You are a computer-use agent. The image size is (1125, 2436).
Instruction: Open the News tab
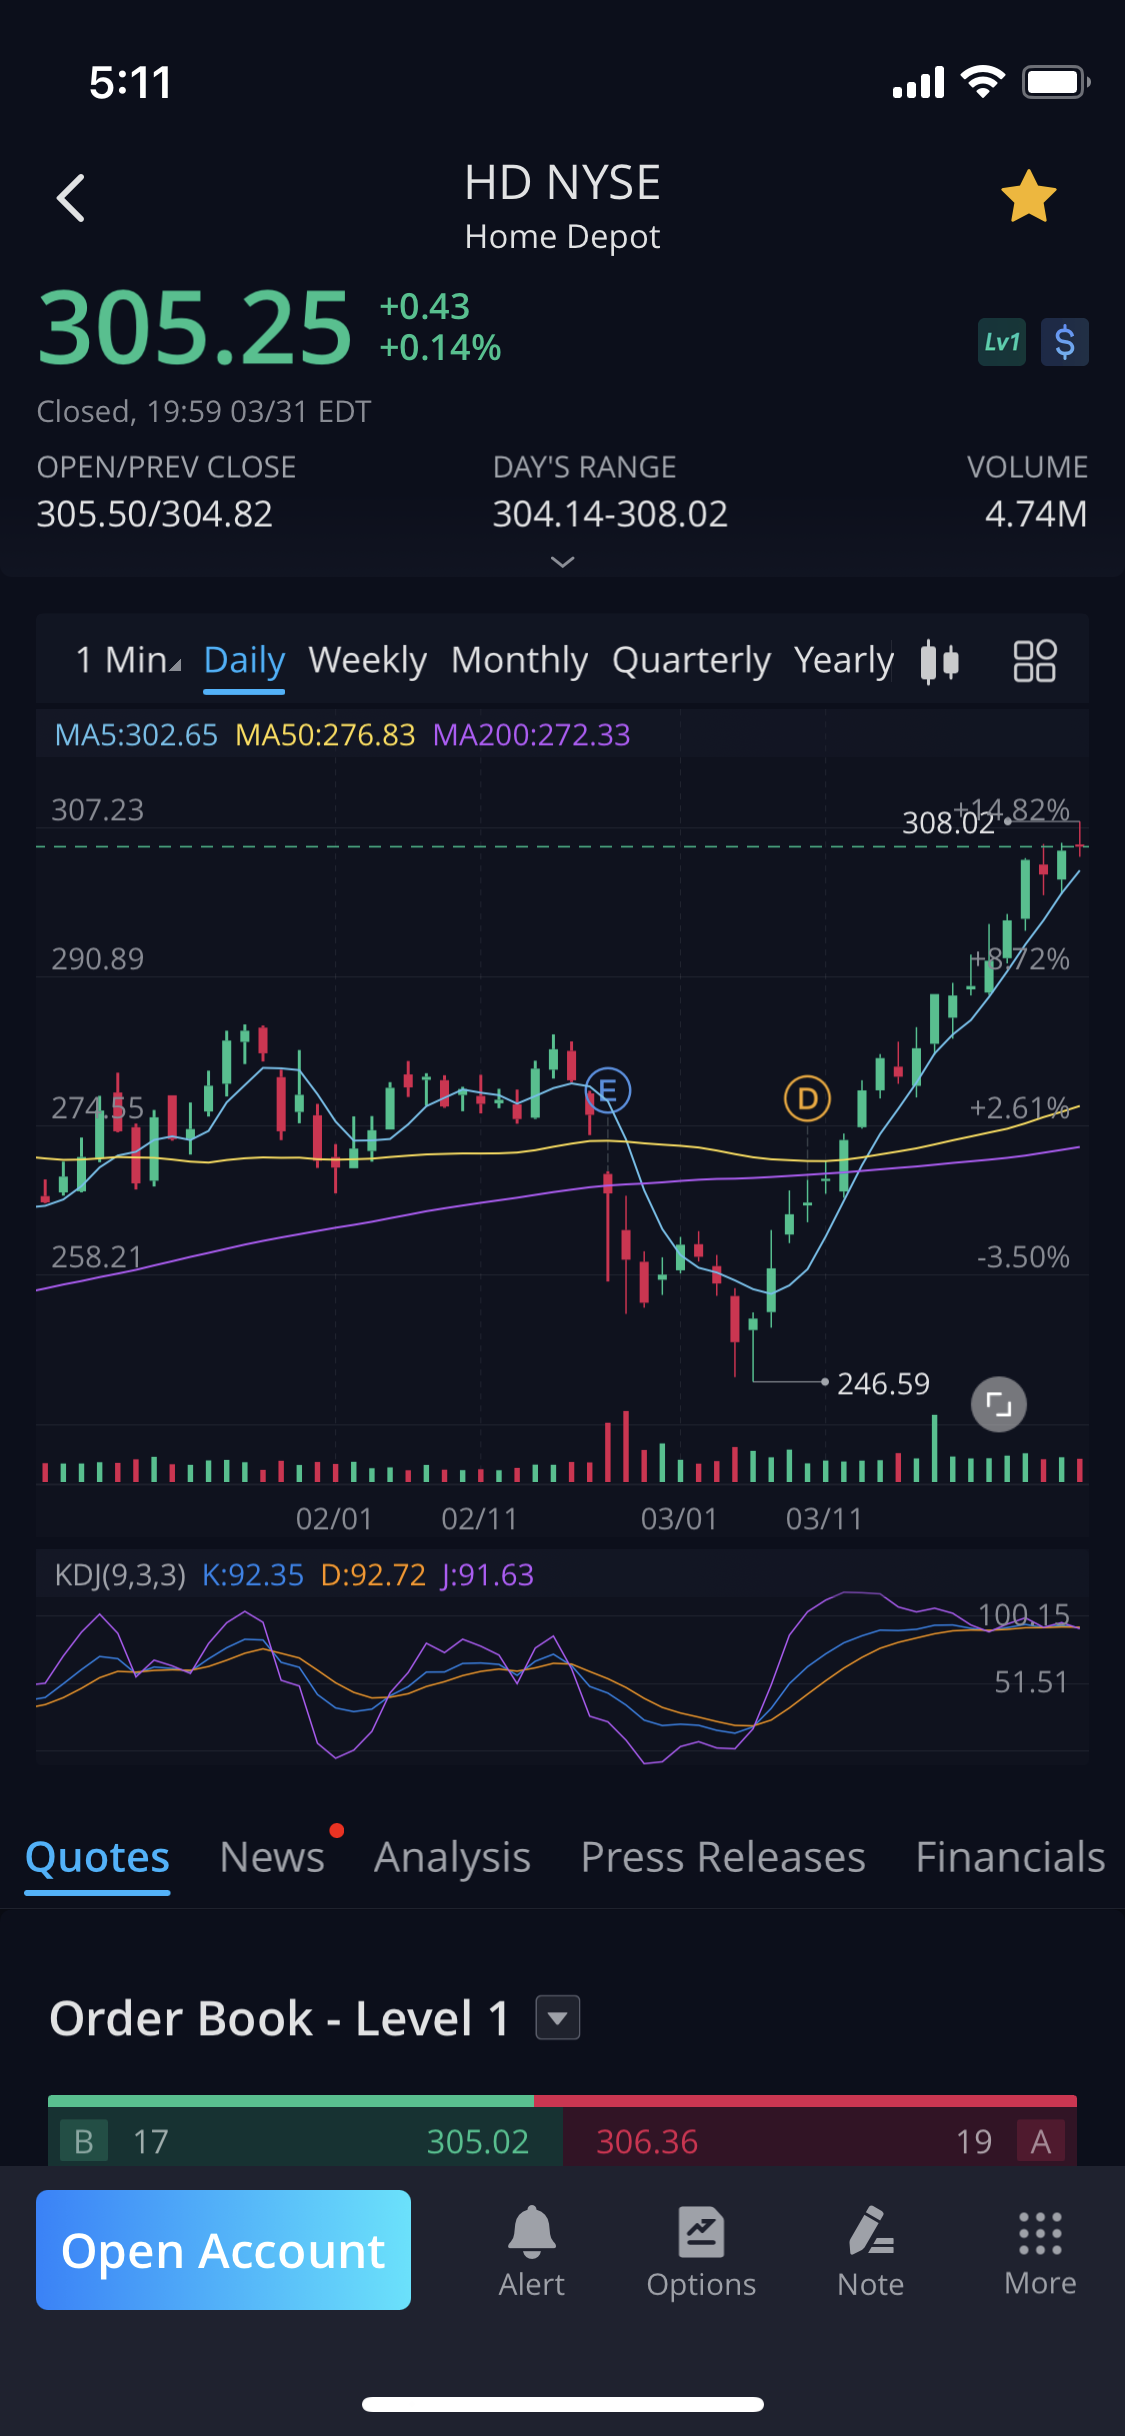pyautogui.click(x=272, y=1857)
